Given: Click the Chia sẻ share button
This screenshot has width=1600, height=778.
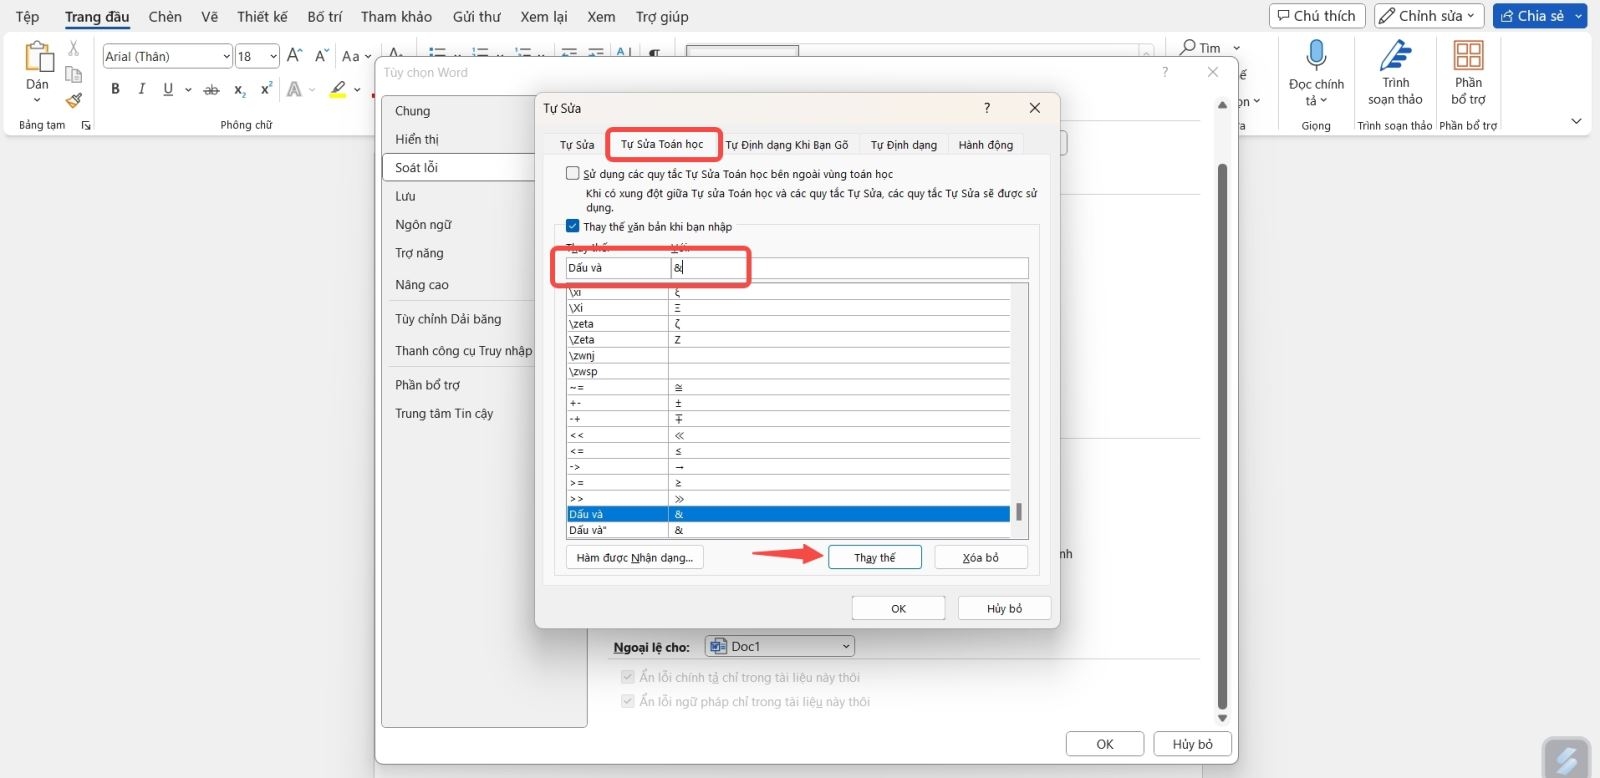Looking at the screenshot, I should (1532, 16).
